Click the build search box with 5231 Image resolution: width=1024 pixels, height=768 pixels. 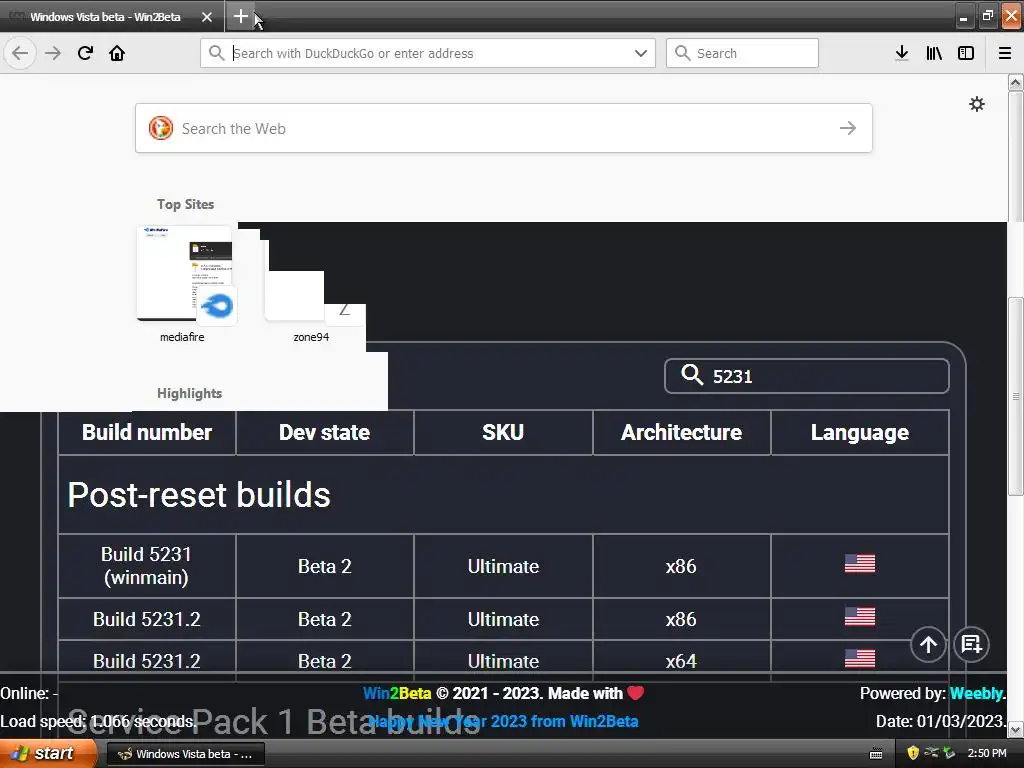(x=807, y=376)
